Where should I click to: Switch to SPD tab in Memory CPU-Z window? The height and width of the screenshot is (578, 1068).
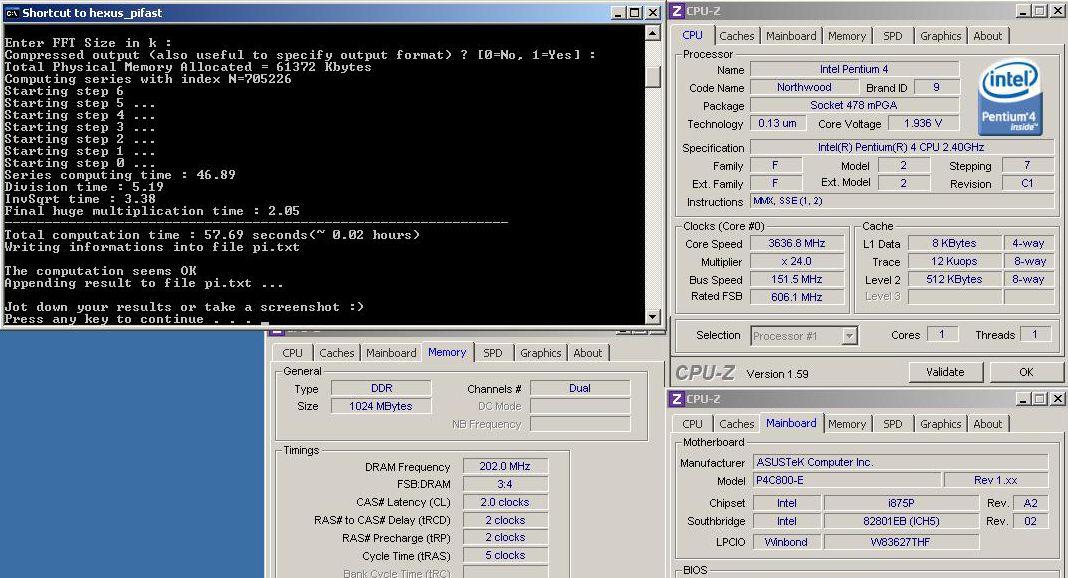click(x=492, y=353)
